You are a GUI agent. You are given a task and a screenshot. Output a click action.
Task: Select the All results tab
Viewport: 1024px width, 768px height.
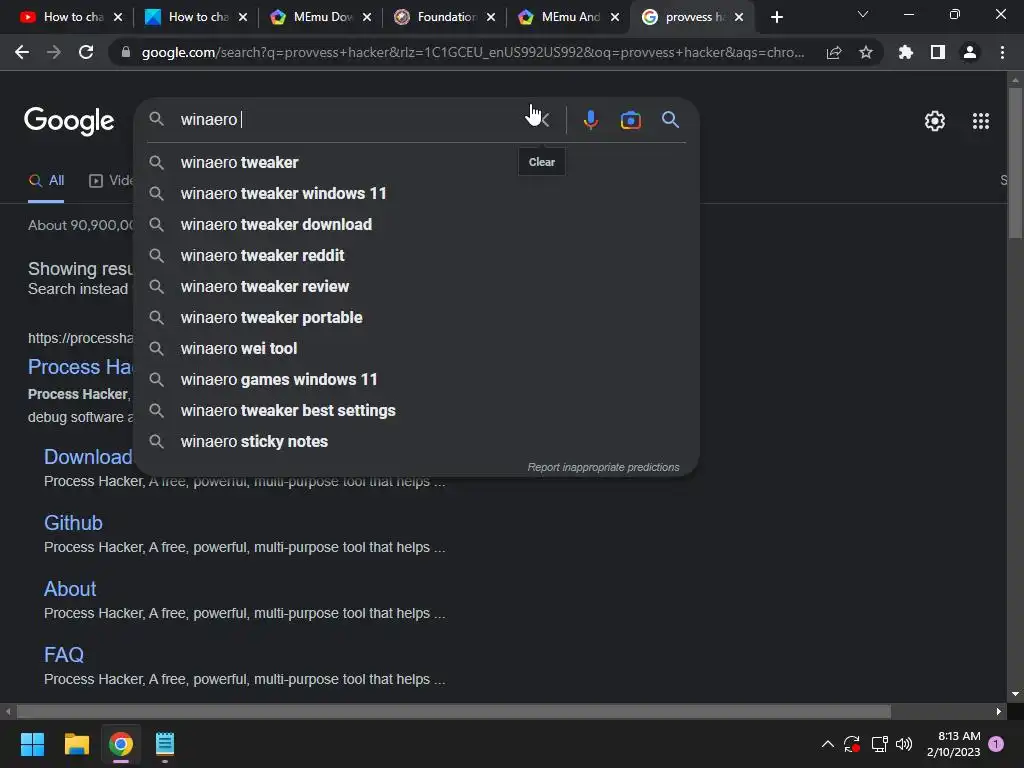click(46, 181)
